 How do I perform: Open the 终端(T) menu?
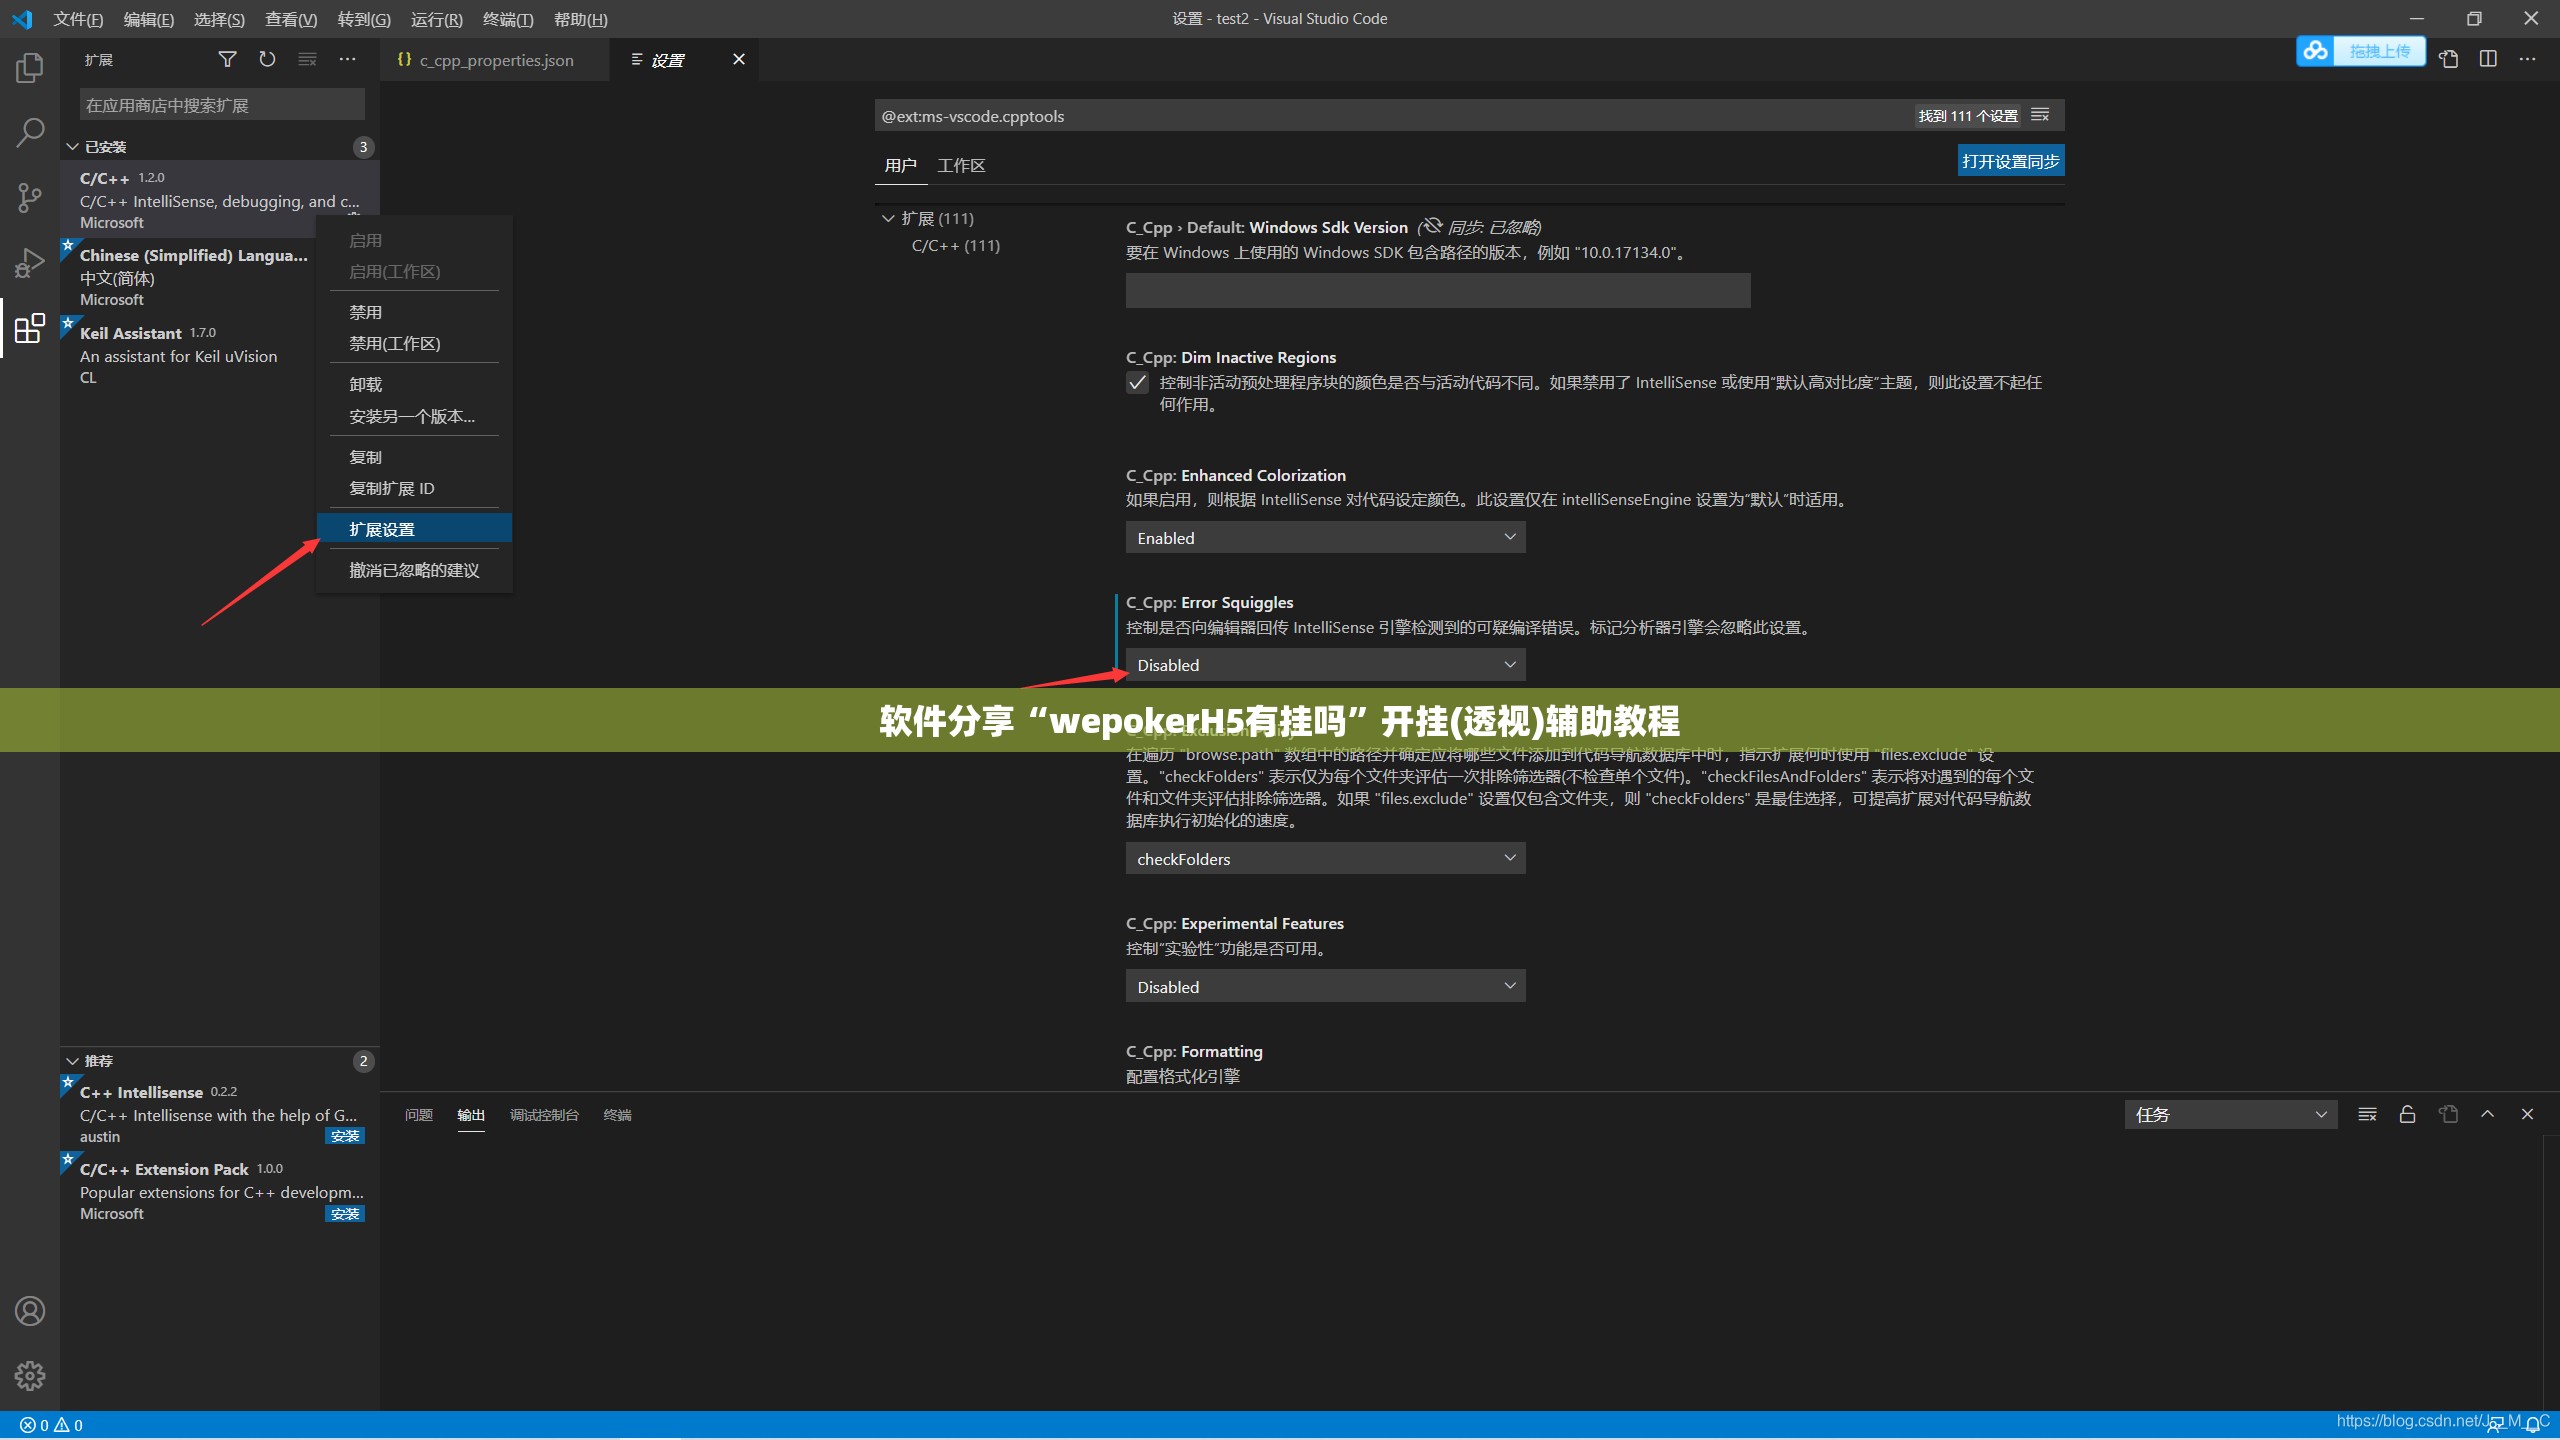(x=507, y=19)
